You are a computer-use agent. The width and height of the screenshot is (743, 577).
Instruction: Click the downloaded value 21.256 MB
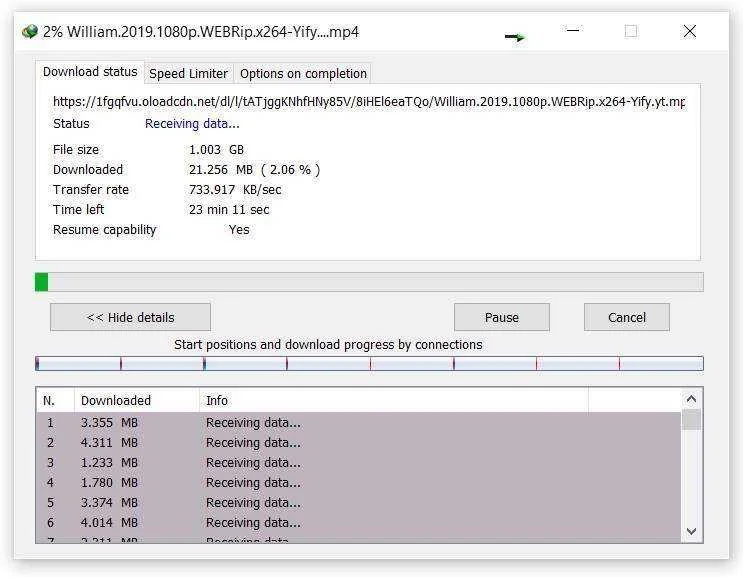coord(254,170)
